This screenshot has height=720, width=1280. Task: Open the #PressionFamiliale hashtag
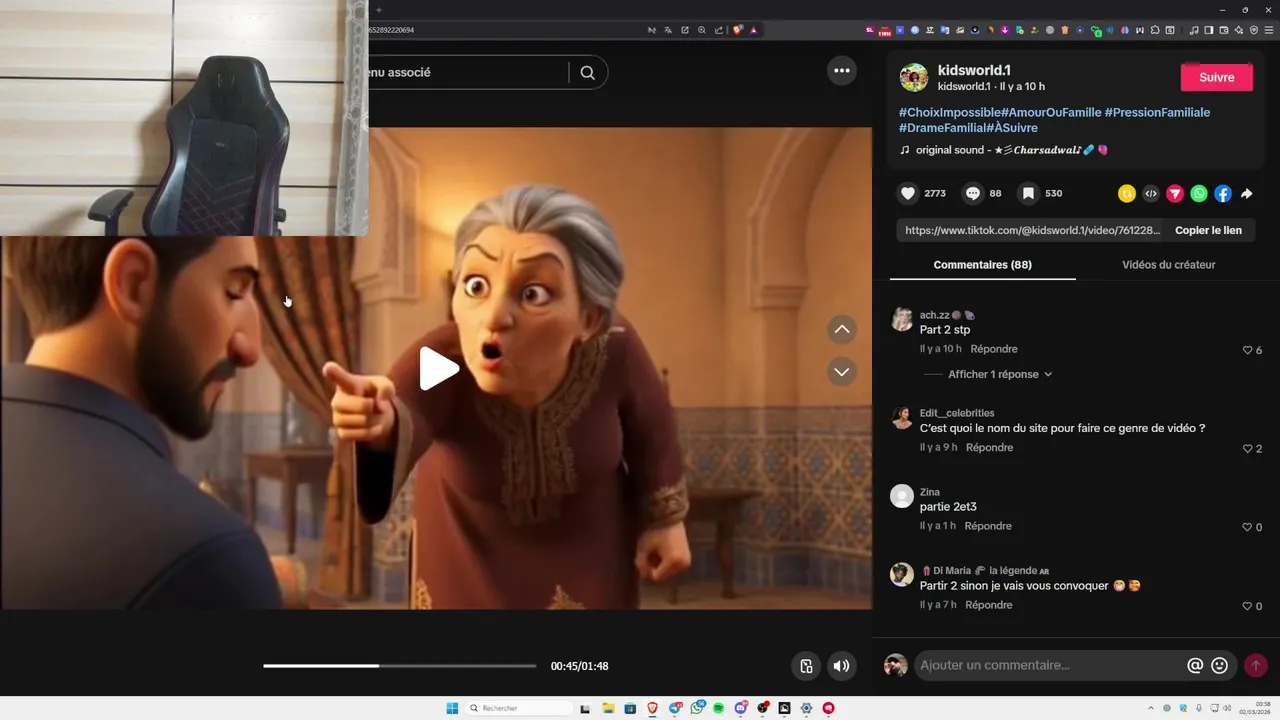[1157, 112]
